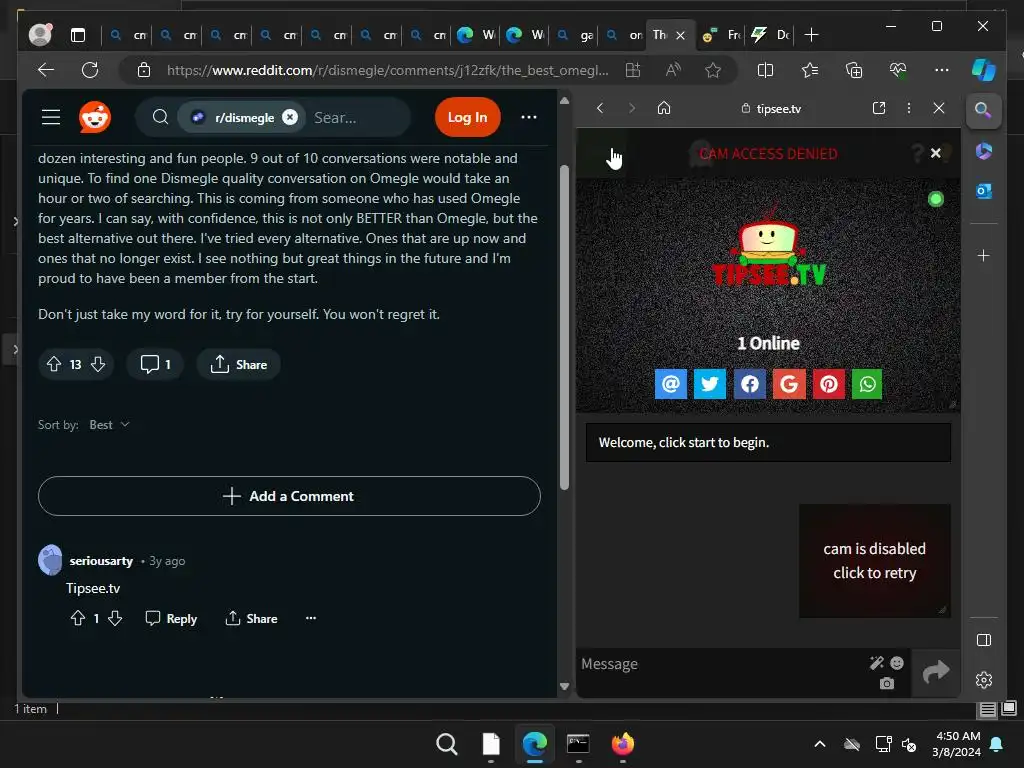Open Windows taskbar search

point(447,744)
